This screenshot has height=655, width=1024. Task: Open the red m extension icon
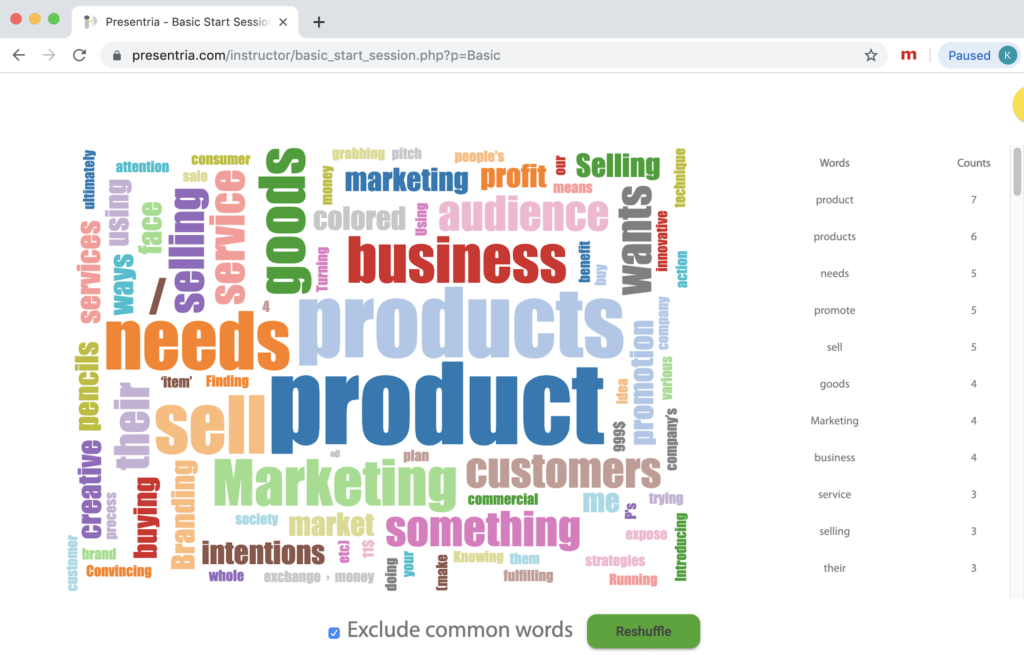tap(908, 55)
